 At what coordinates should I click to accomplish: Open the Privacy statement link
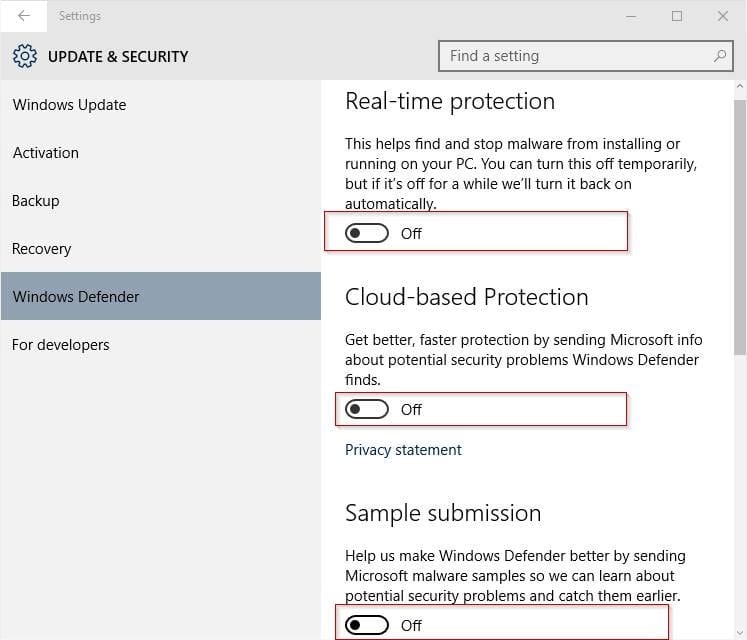[x=403, y=450]
